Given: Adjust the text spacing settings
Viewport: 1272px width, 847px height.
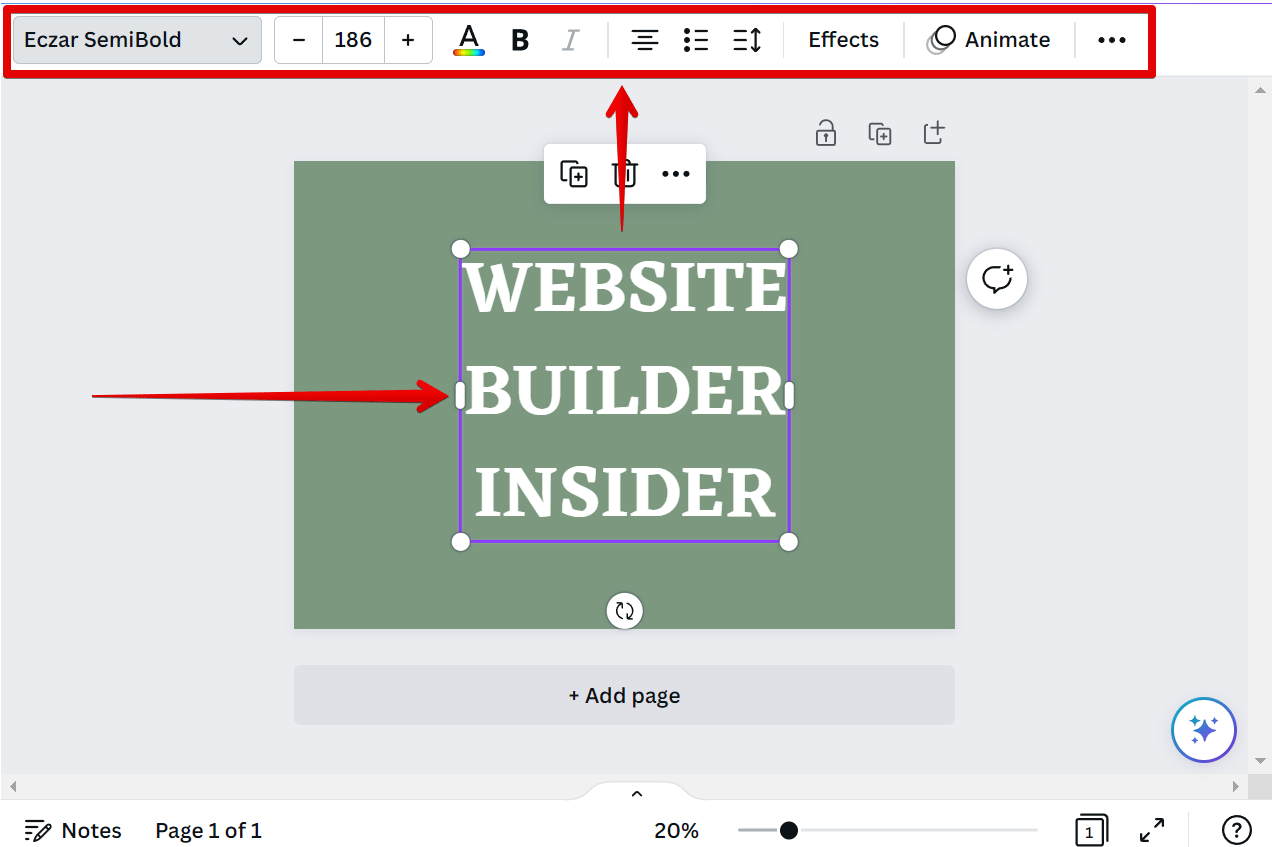Looking at the screenshot, I should coord(747,40).
